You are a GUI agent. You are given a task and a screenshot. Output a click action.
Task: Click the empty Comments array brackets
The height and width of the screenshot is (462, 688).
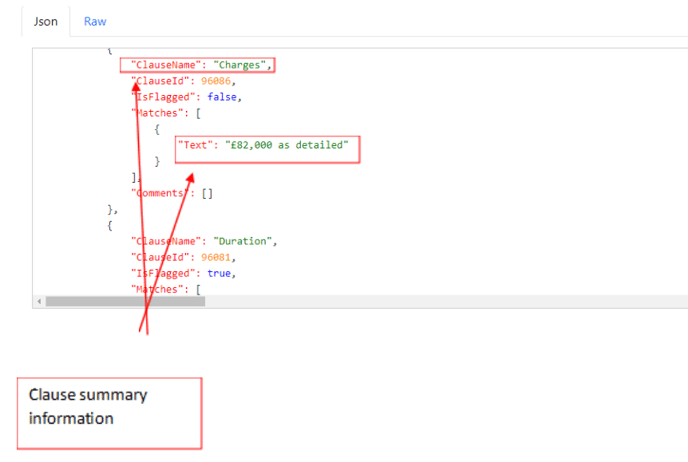(x=207, y=193)
